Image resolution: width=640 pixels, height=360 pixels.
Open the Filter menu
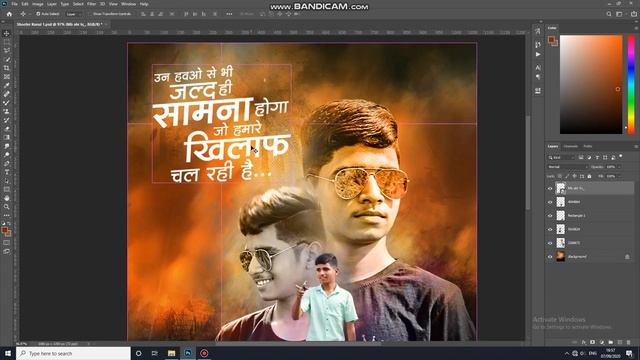(91, 4)
